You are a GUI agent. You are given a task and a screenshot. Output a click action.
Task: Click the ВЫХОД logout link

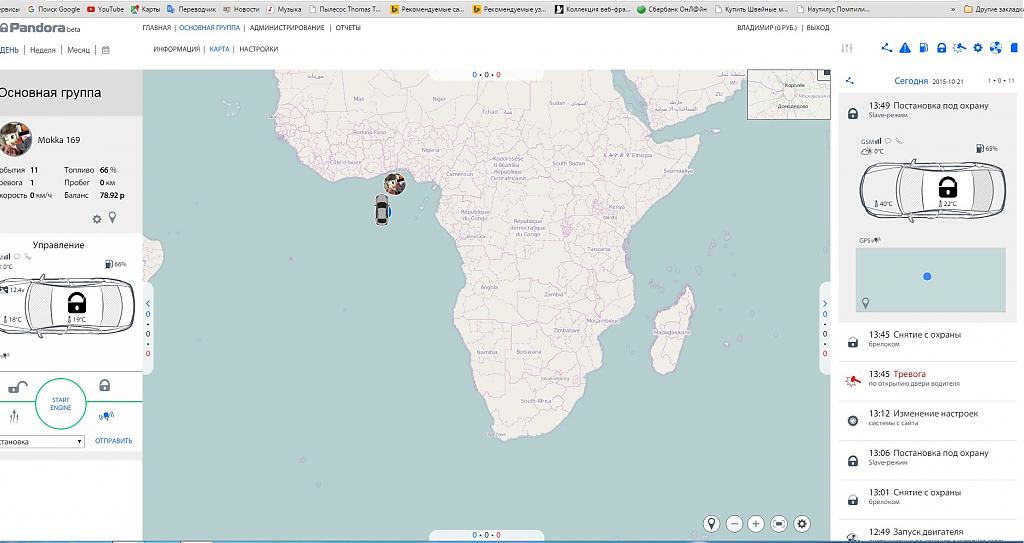(x=817, y=28)
